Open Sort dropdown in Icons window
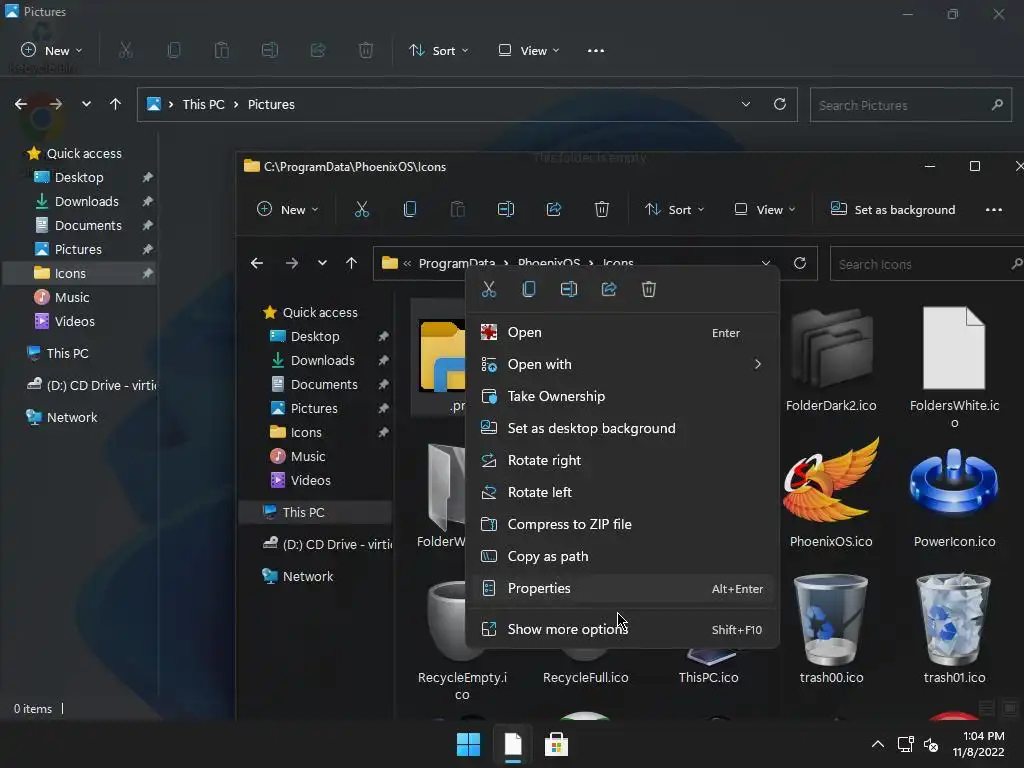The width and height of the screenshot is (1024, 768). click(x=675, y=210)
